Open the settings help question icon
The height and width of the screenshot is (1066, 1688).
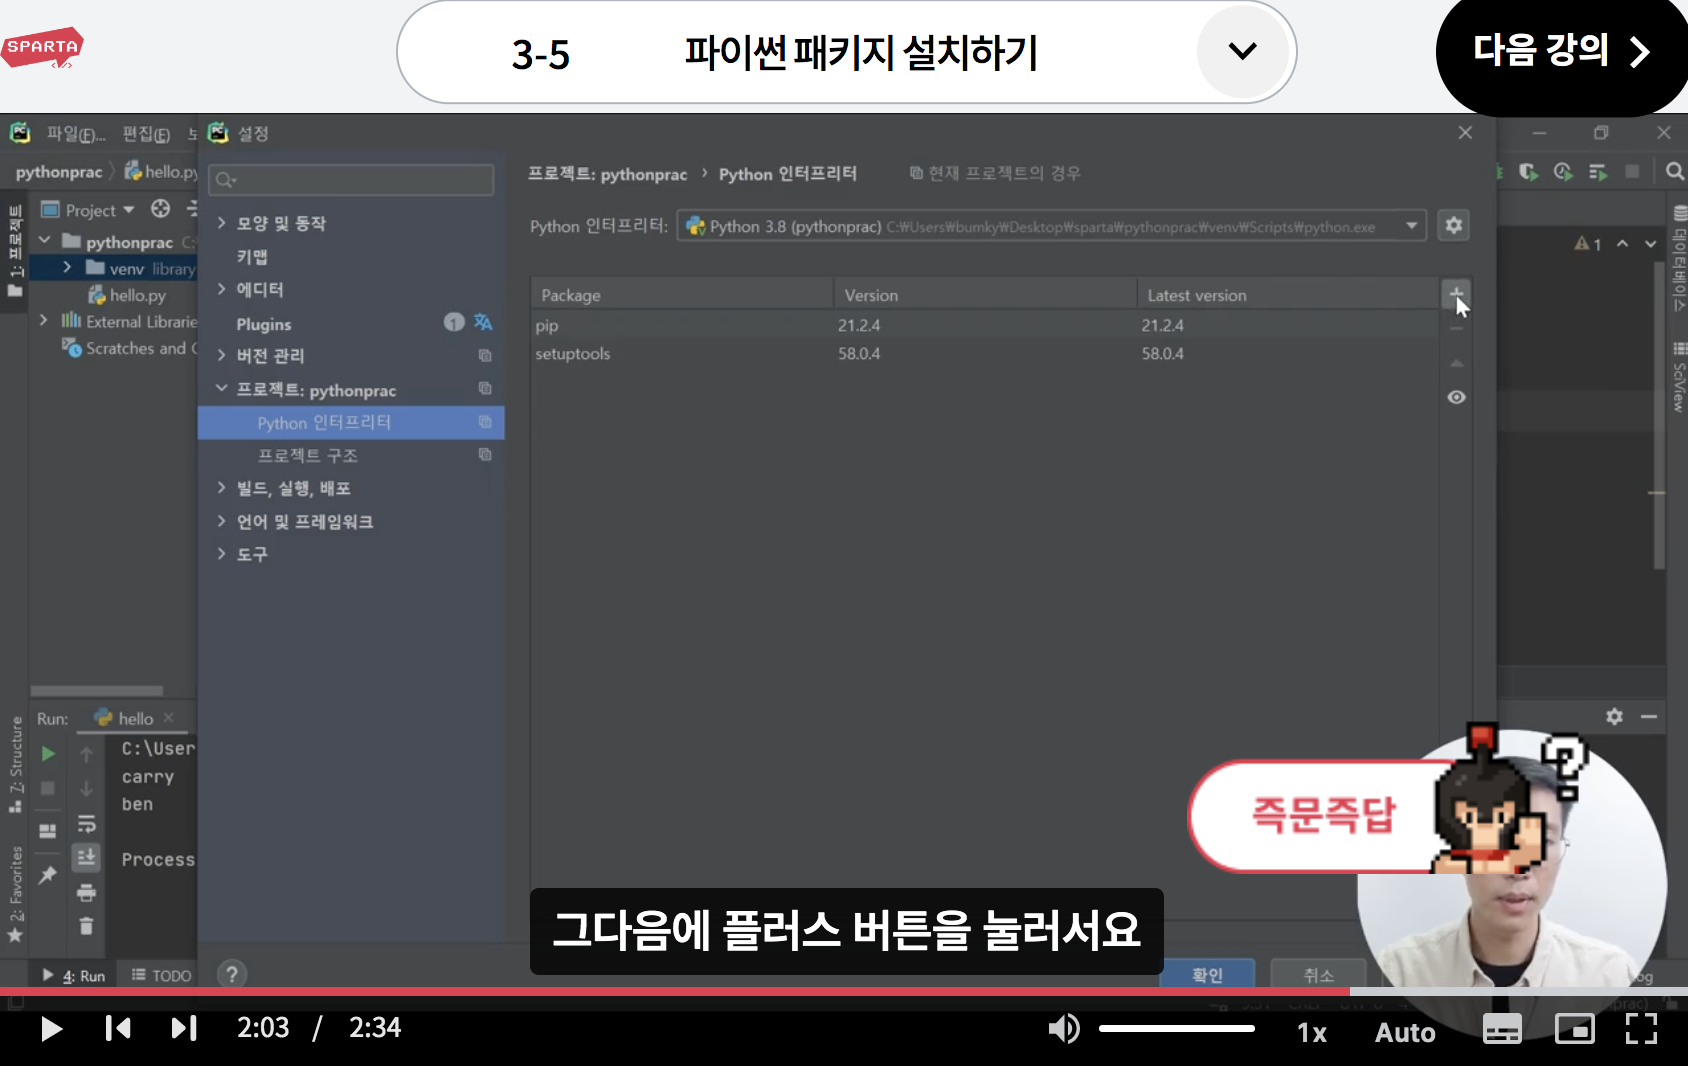click(x=232, y=973)
